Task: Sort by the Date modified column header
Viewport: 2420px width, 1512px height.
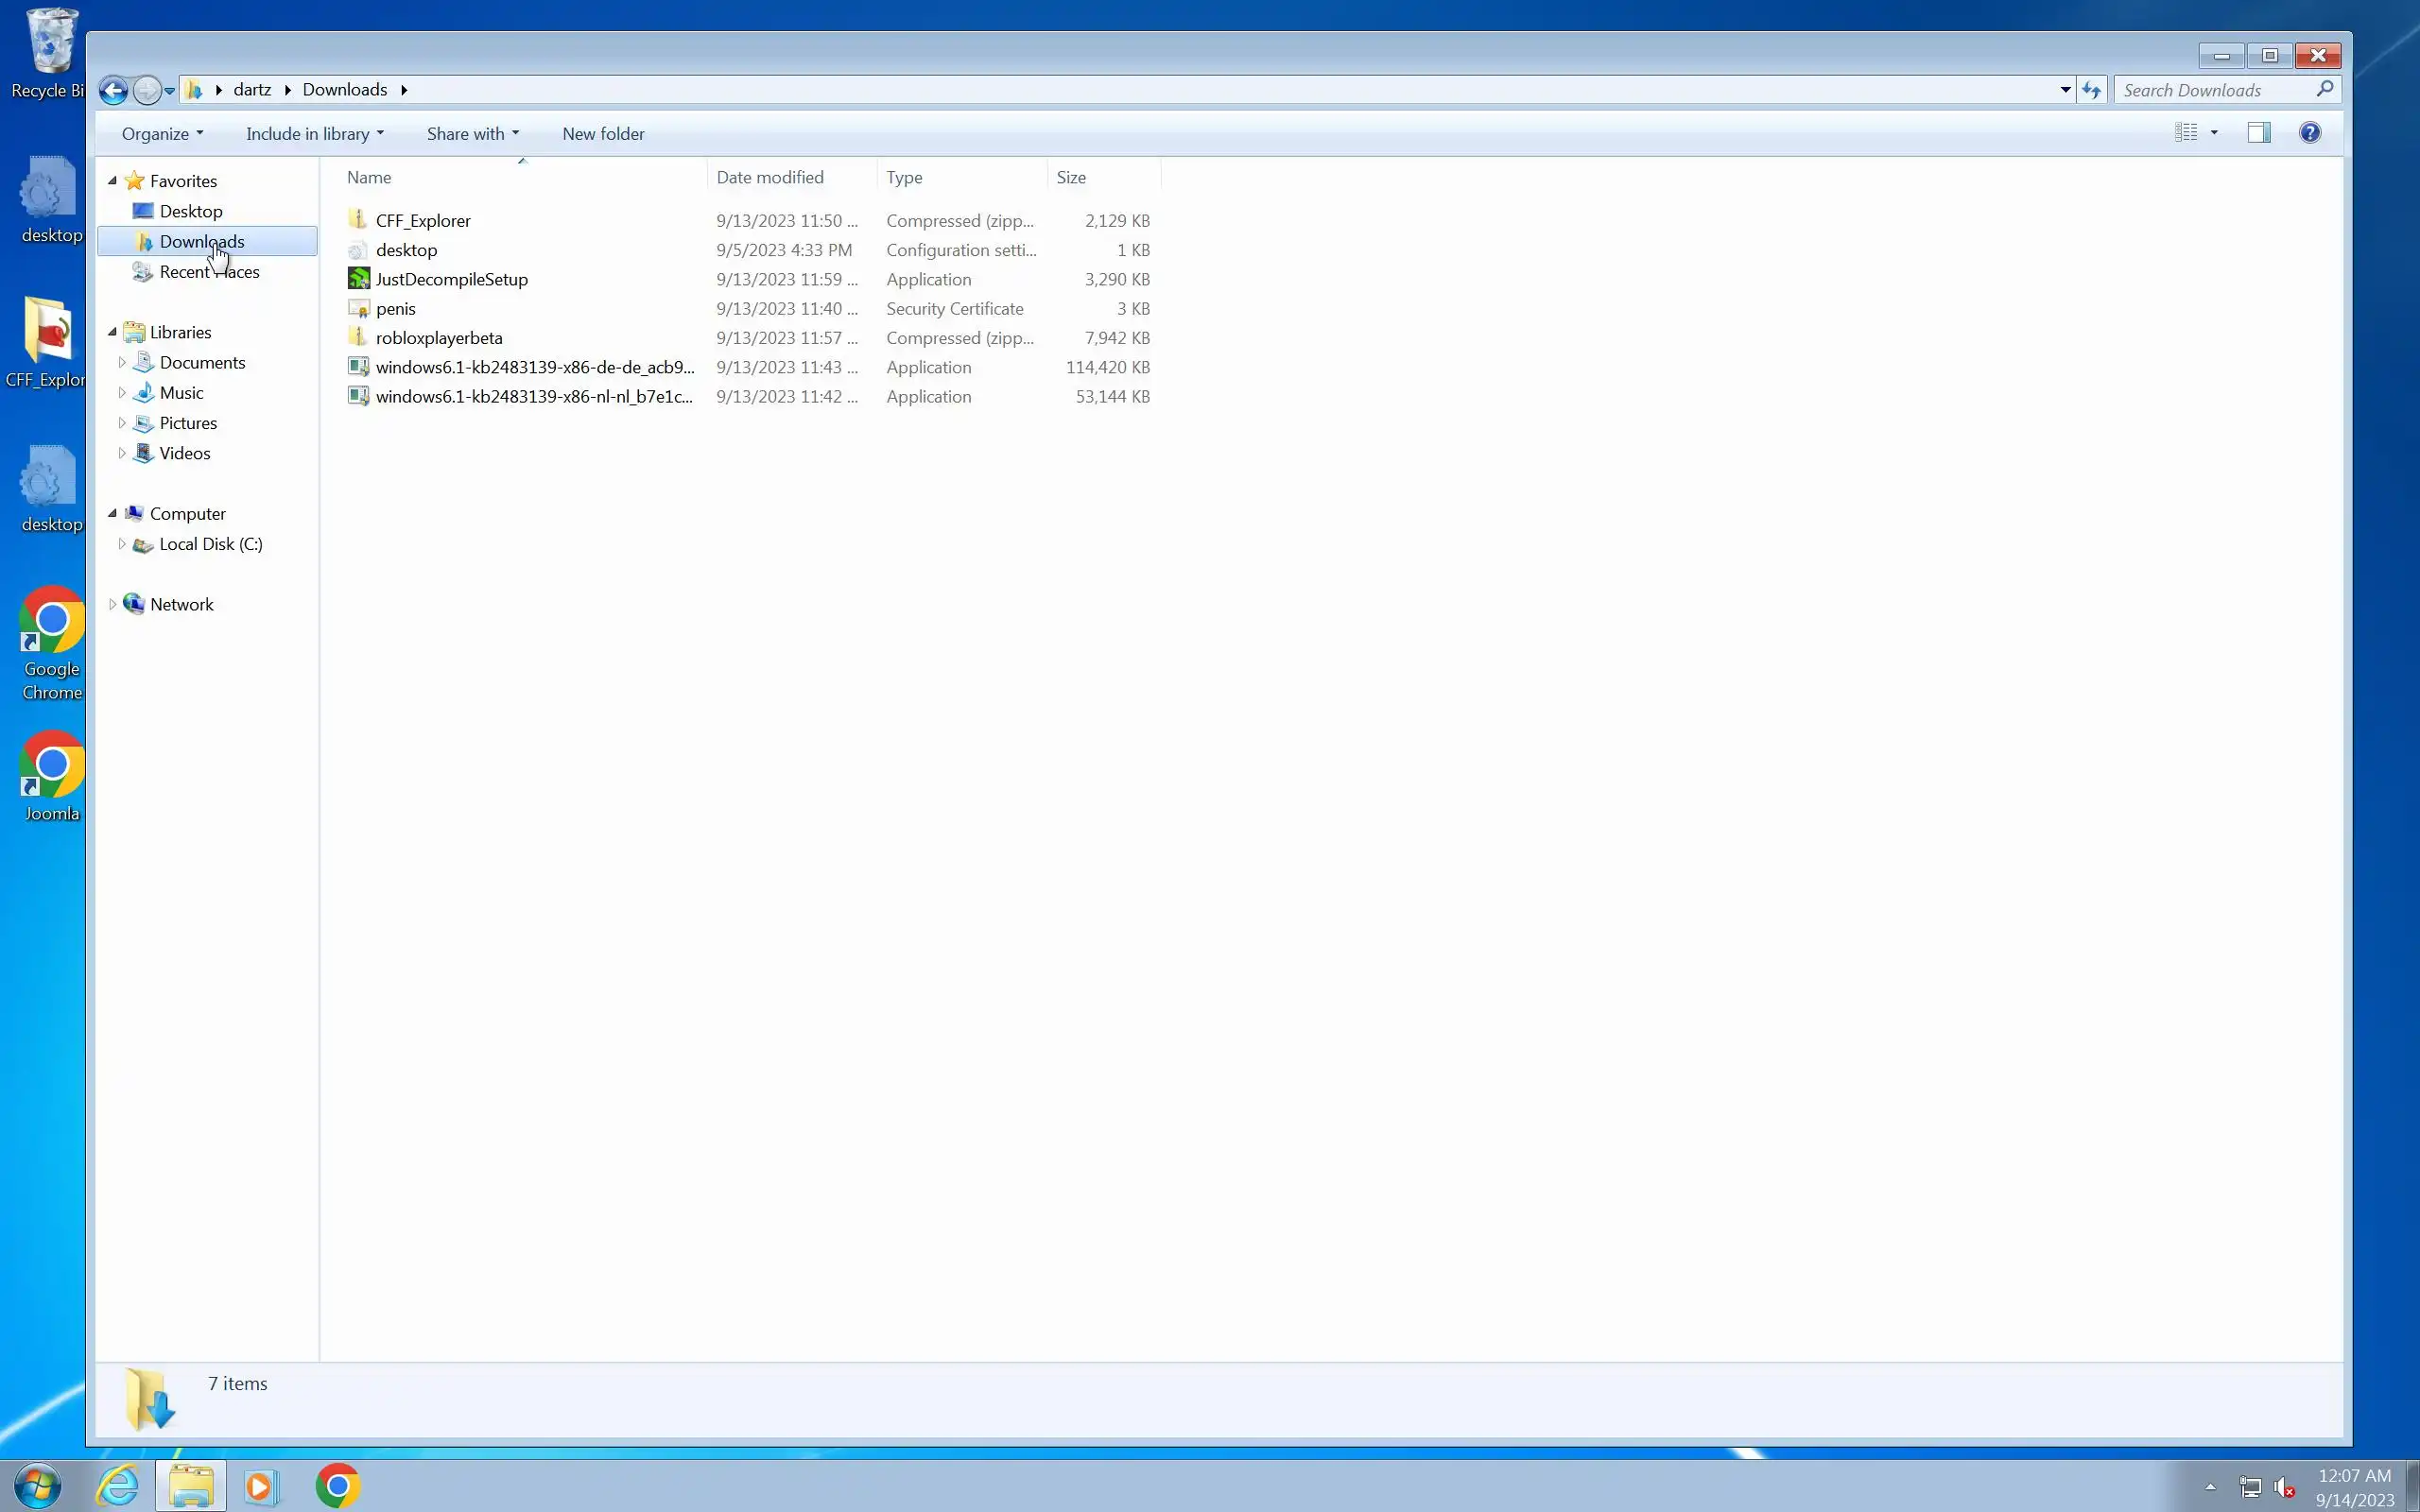Action: 770,177
